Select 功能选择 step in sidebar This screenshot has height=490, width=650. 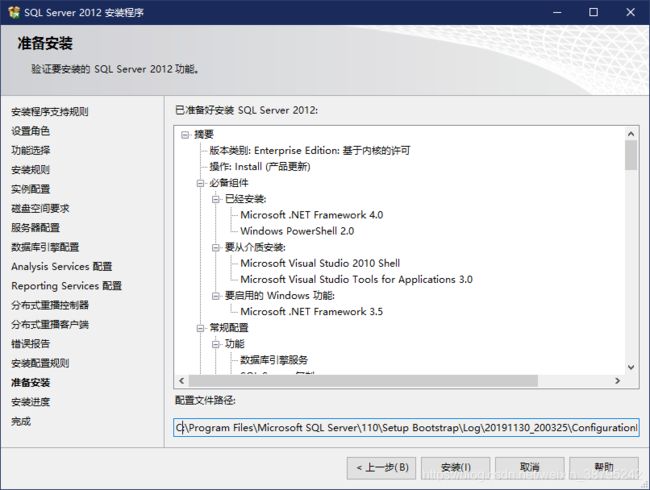31,150
